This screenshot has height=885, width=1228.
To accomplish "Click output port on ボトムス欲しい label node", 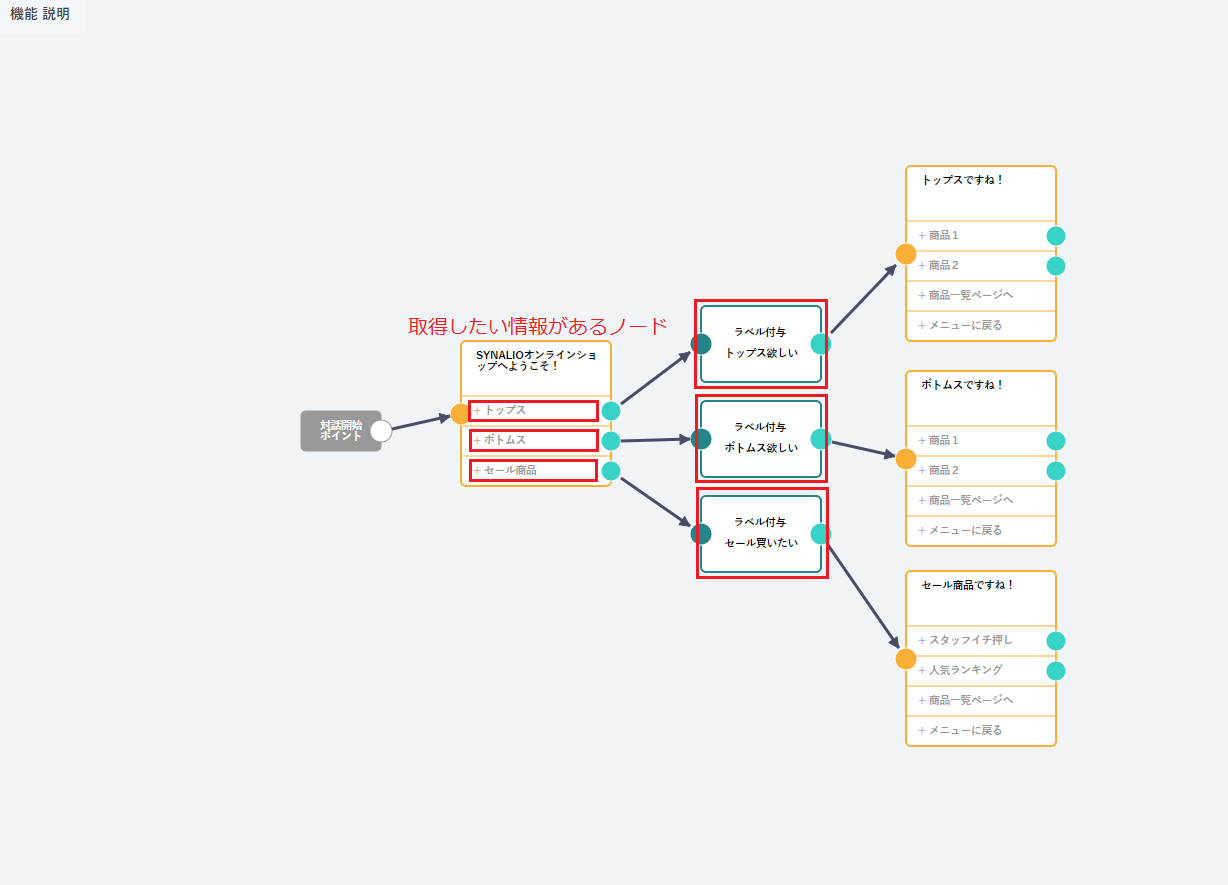I will click(821, 439).
